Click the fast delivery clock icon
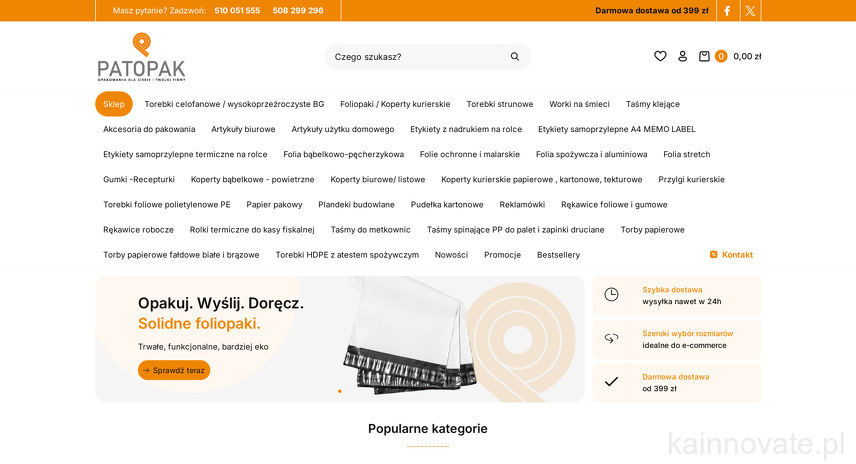 tap(611, 295)
